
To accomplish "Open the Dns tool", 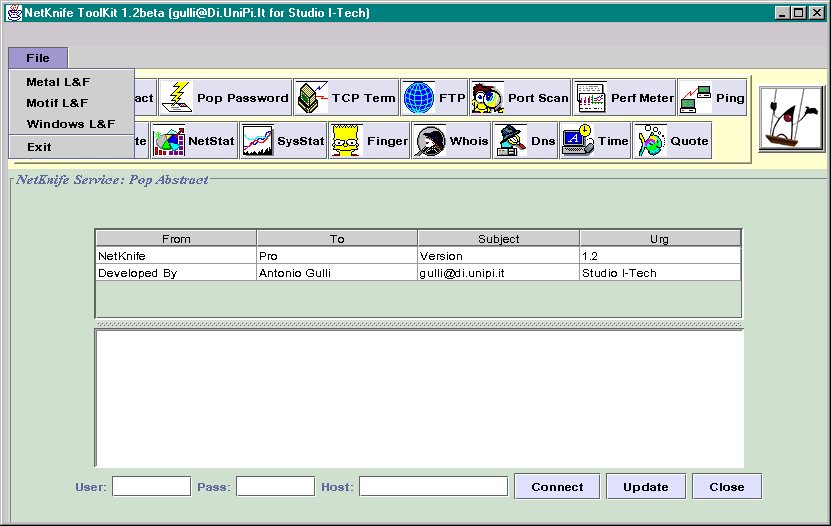I will [x=525, y=140].
